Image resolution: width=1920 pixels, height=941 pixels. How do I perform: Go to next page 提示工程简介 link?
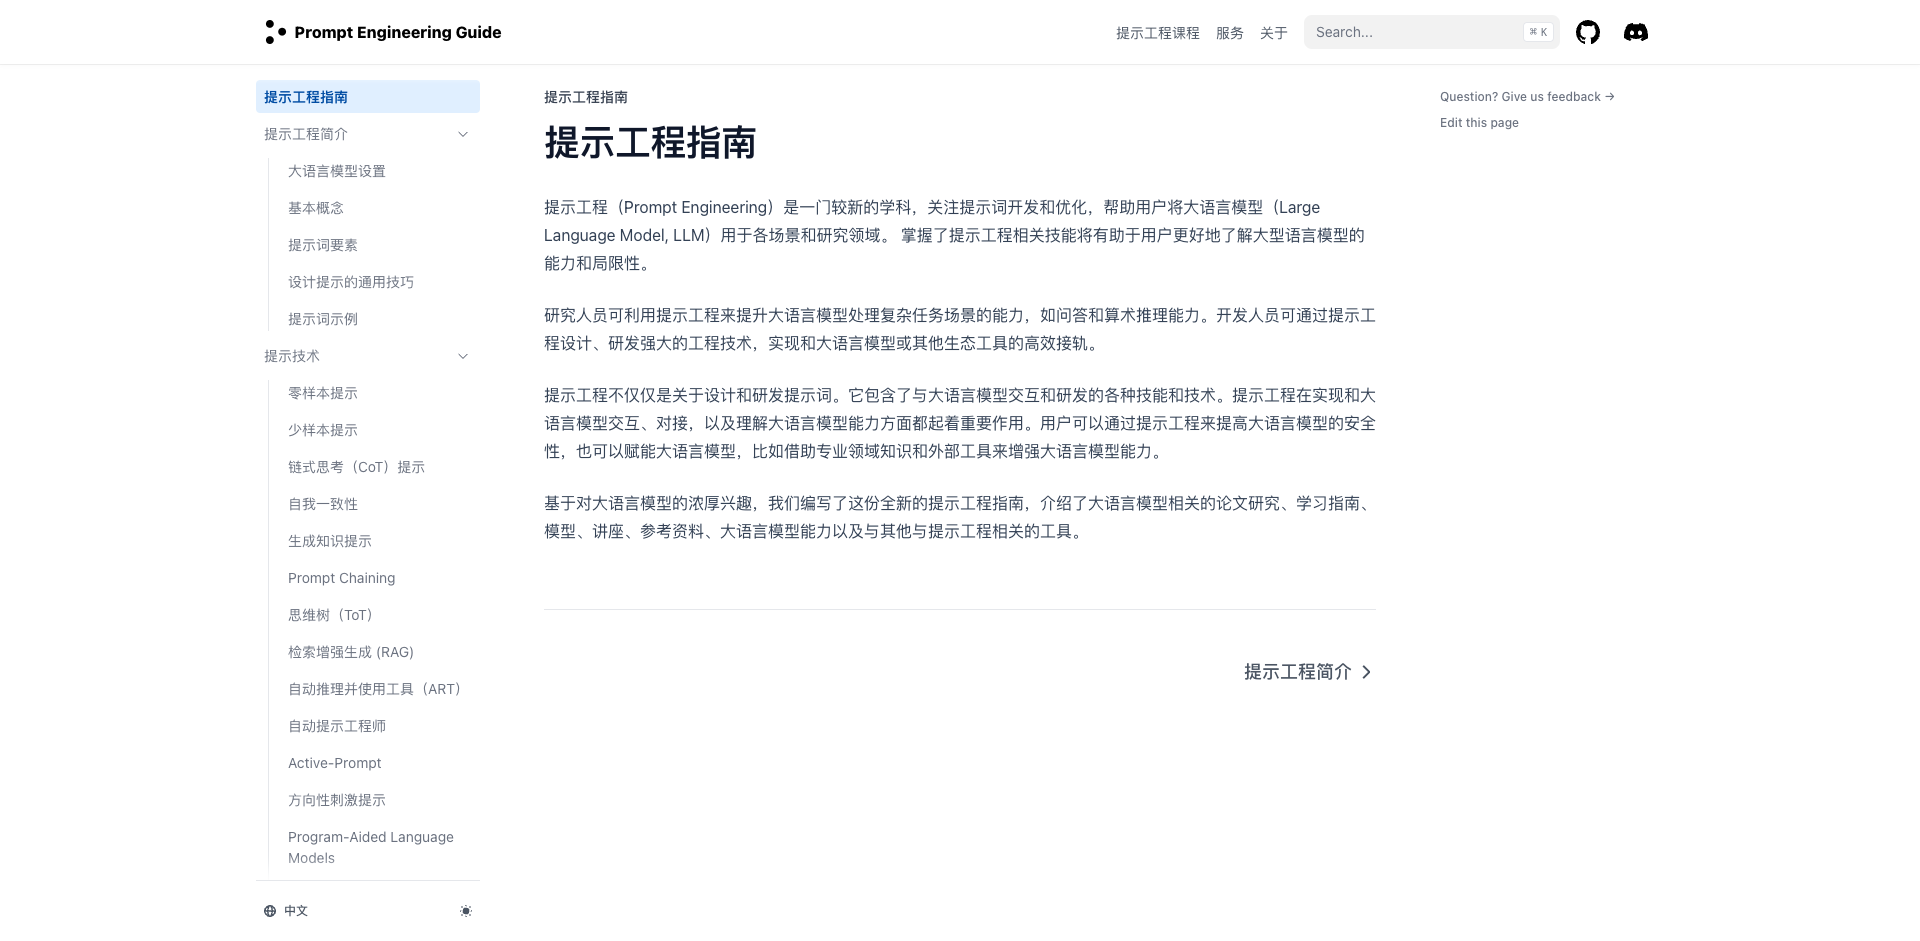pos(1308,672)
